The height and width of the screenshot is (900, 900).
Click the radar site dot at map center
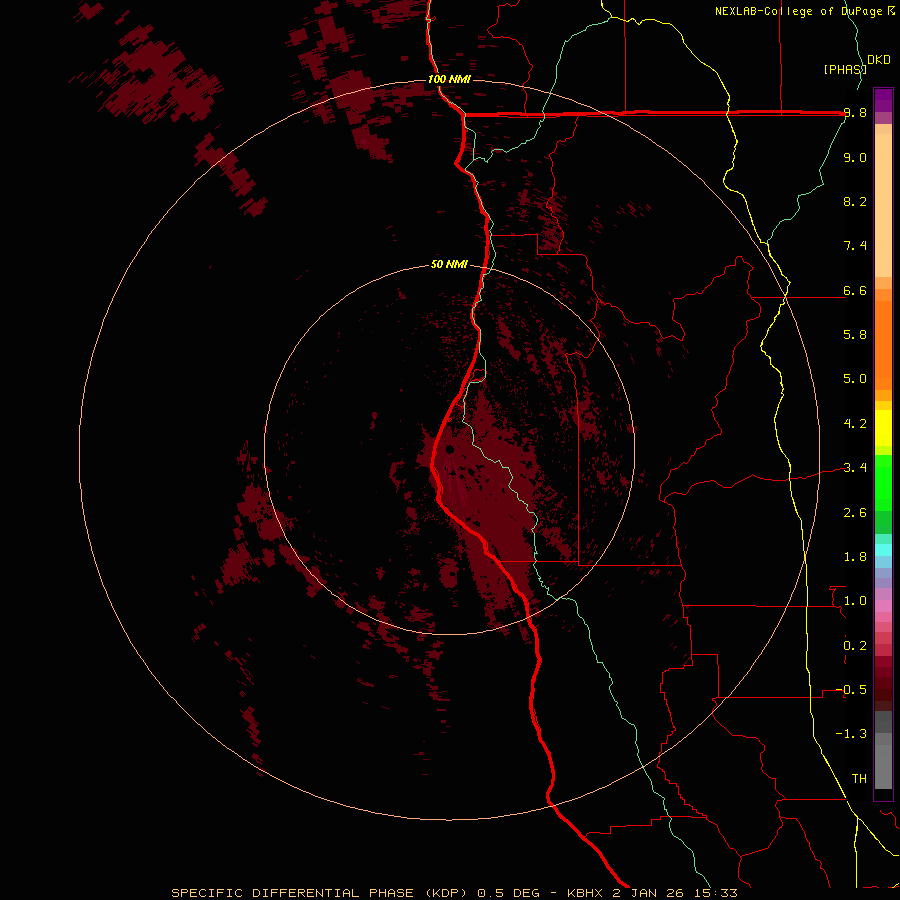click(x=450, y=449)
